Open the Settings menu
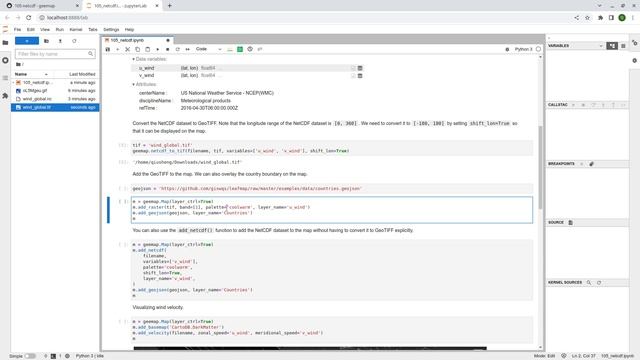 (x=111, y=29)
